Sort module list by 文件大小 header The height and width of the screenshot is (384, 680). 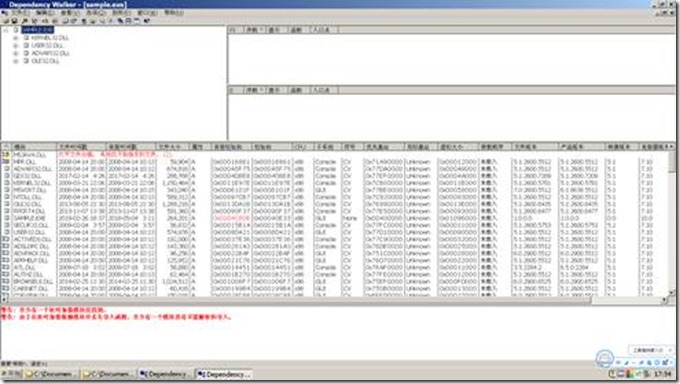tap(173, 147)
